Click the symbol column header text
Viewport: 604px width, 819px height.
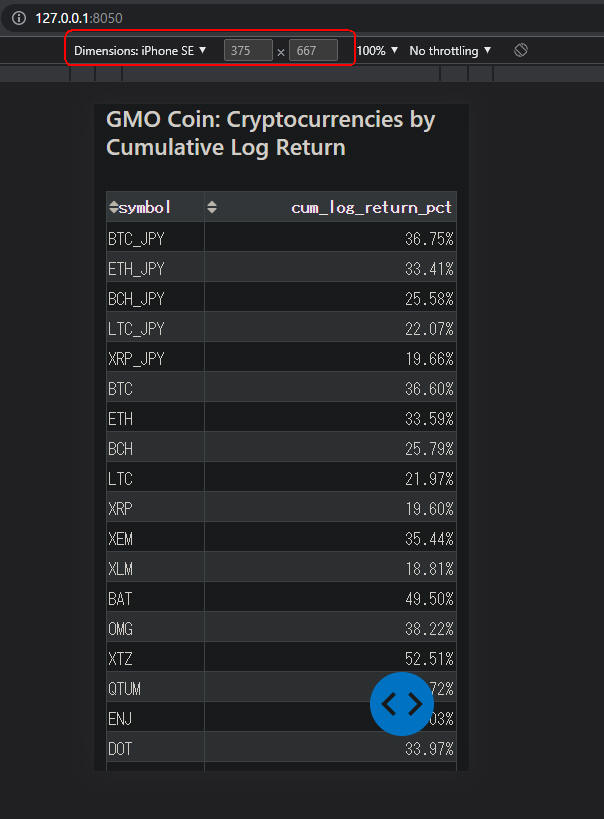tap(145, 207)
